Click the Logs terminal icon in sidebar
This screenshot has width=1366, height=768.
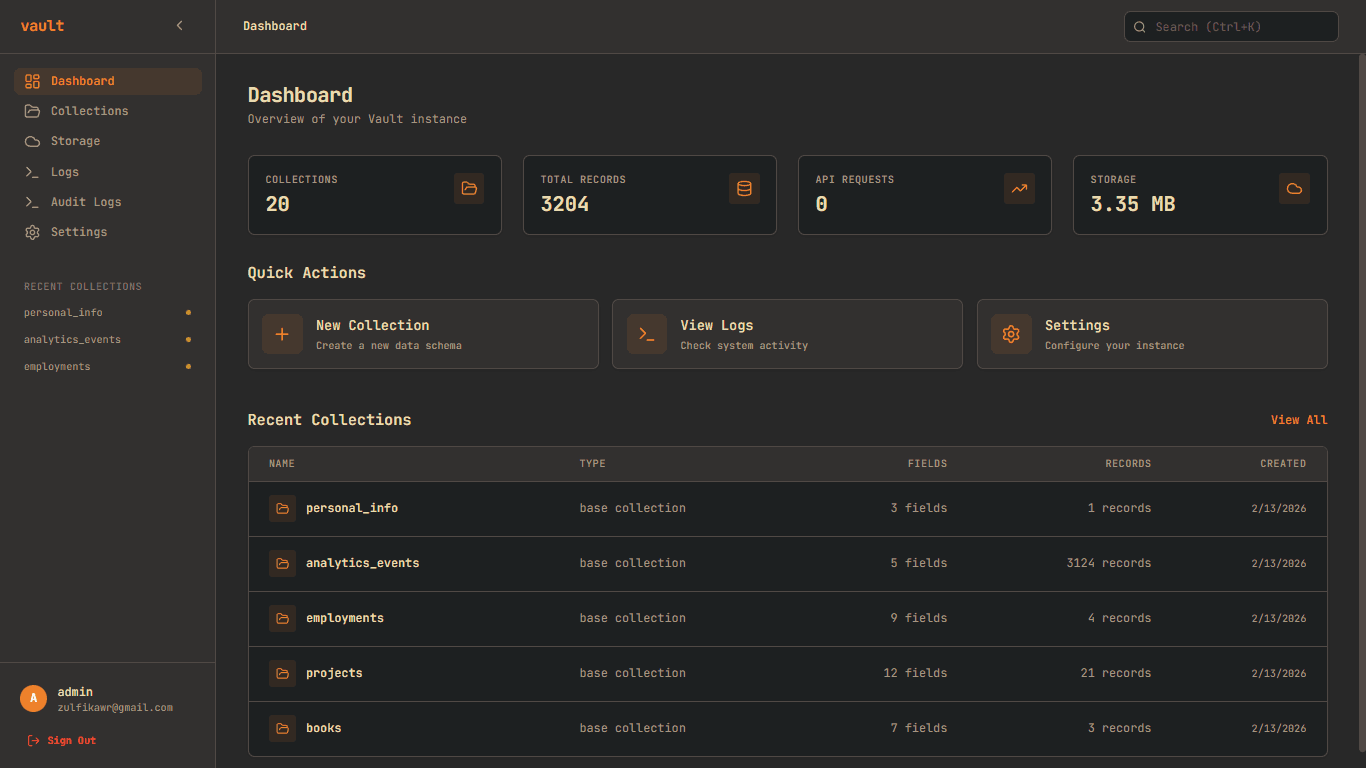pos(32,172)
